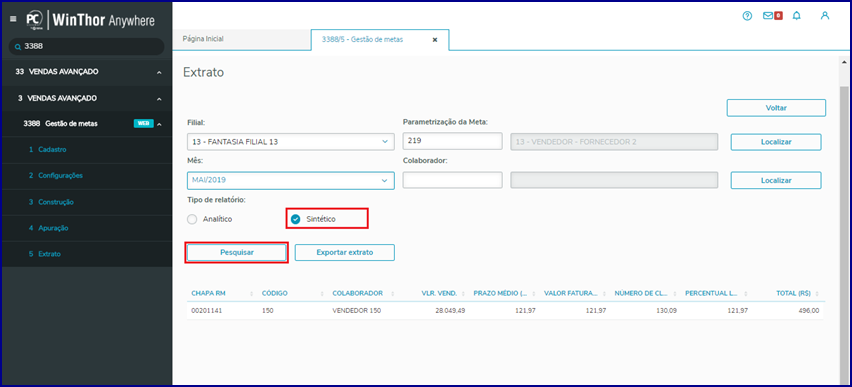Image resolution: width=852 pixels, height=387 pixels.
Task: Close the 3388/5 Gestão de metas tab
Action: 435,40
